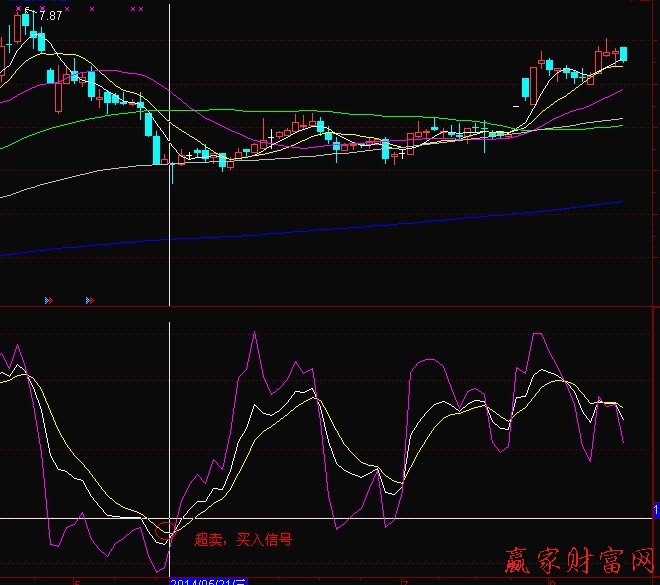This screenshot has height=585, width=660.
Task: Click the divider between price and indicator panels
Action: pyautogui.click(x=330, y=307)
